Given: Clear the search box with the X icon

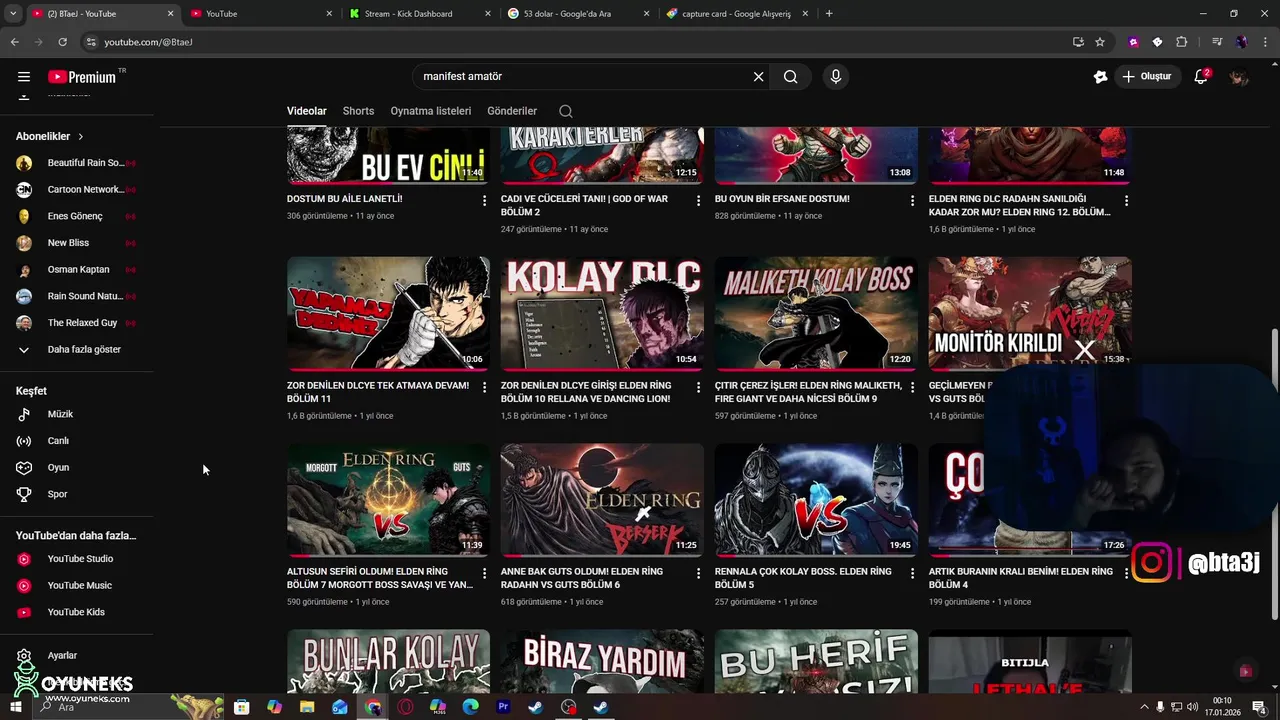Looking at the screenshot, I should click(758, 76).
